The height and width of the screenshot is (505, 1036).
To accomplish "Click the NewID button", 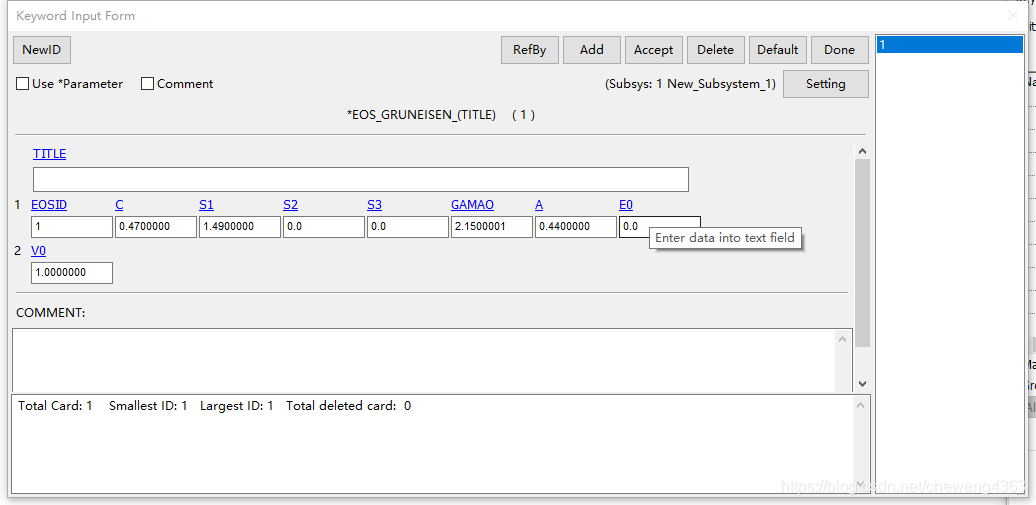I will pyautogui.click(x=42, y=50).
